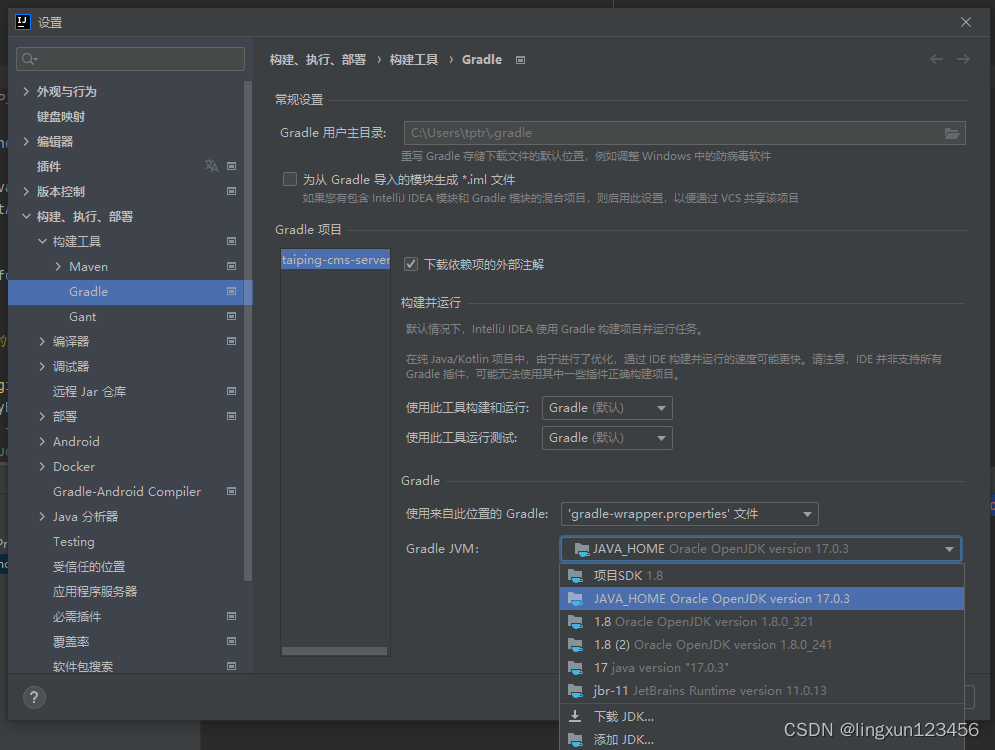Viewport: 995px width, 750px height.
Task: Choose 1.8 Oracle OpenJDK version 1.8.0_321
Action: pyautogui.click(x=761, y=622)
